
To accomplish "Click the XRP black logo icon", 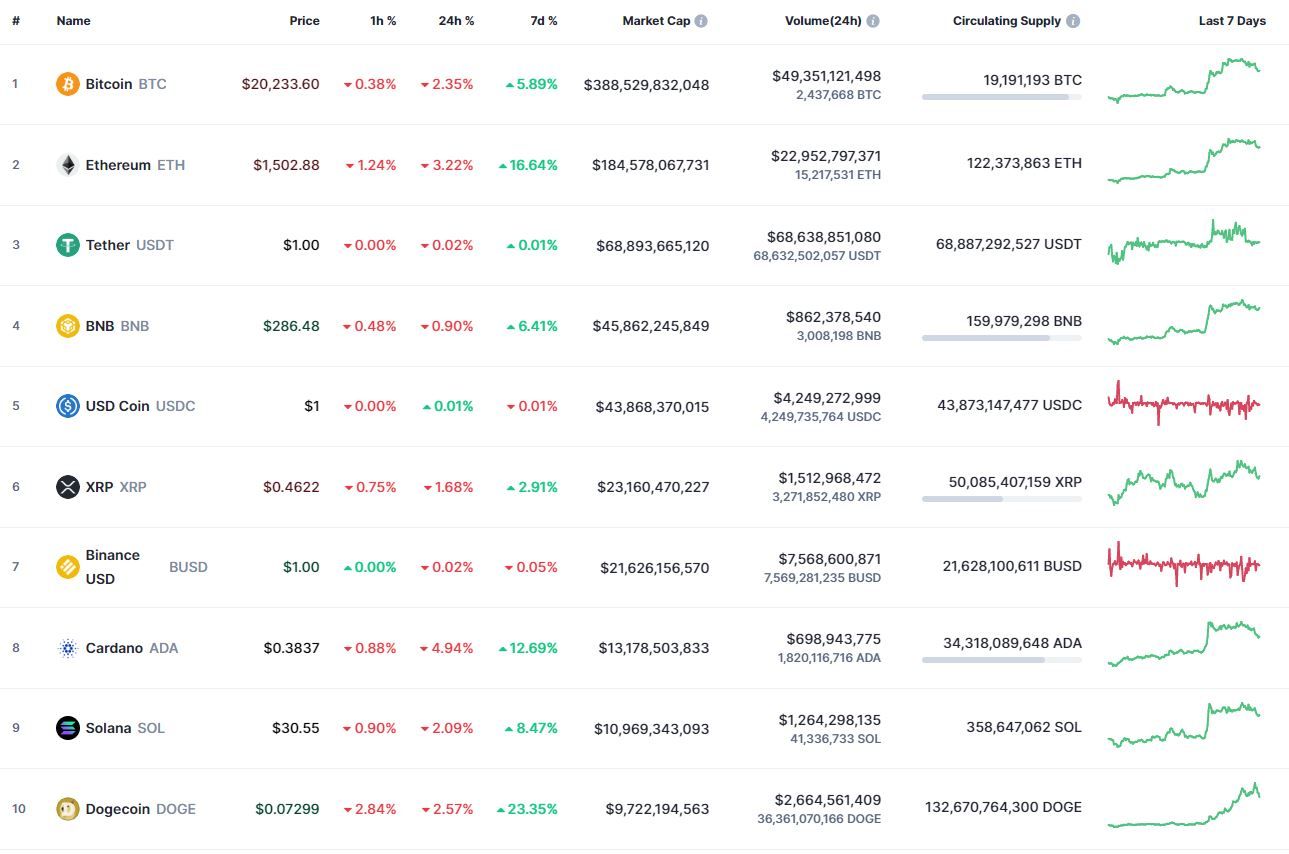I will (x=68, y=487).
